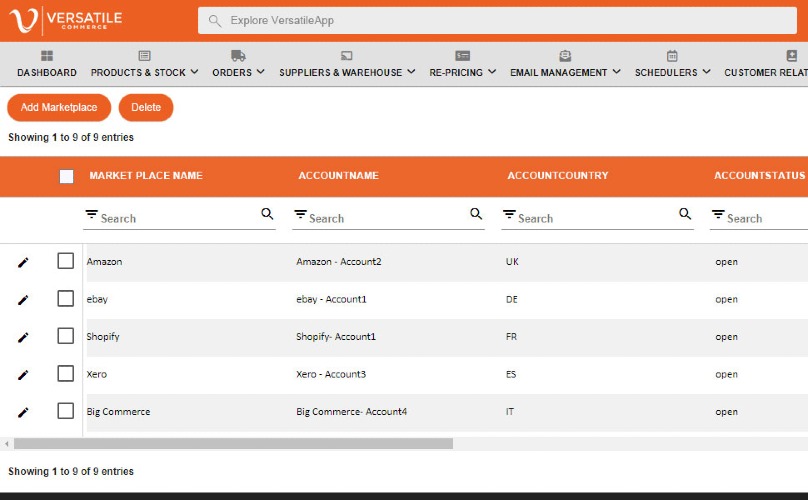Expand the Email Management chevron
Viewport: 808px width, 500px height.
617,72
